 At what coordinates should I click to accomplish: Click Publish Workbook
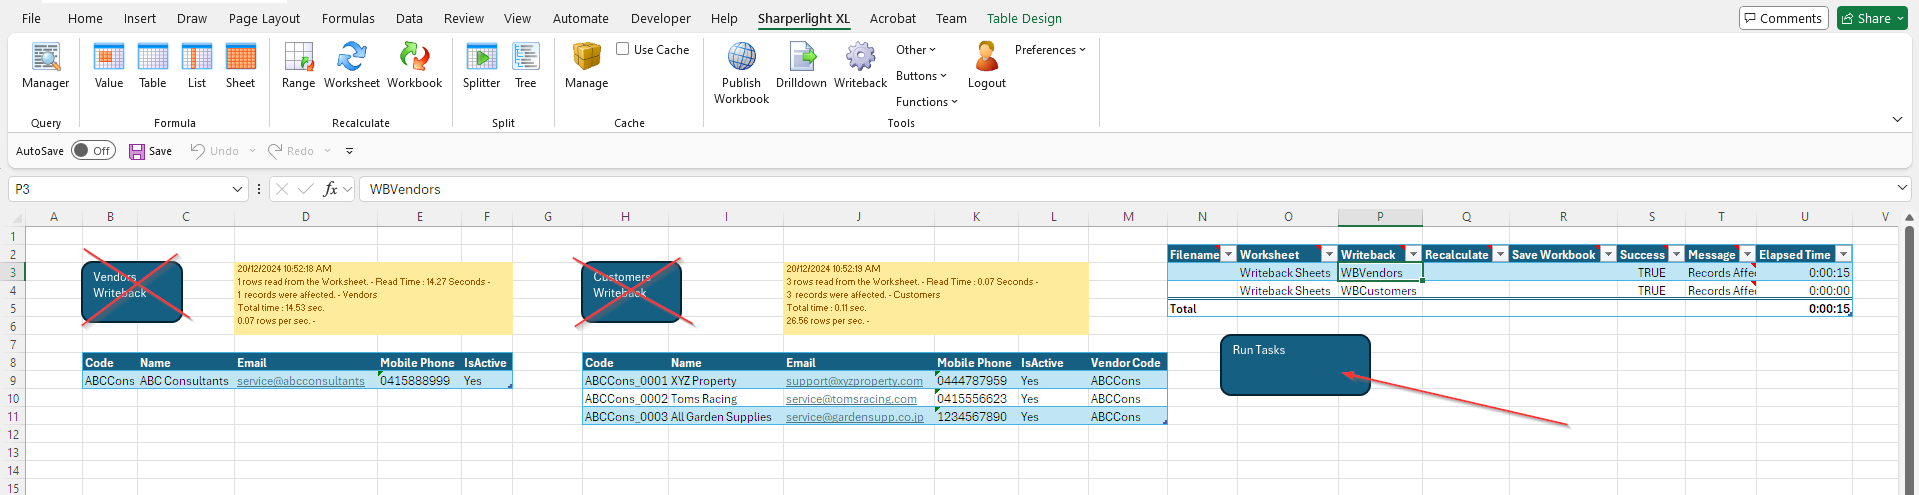[x=742, y=73]
